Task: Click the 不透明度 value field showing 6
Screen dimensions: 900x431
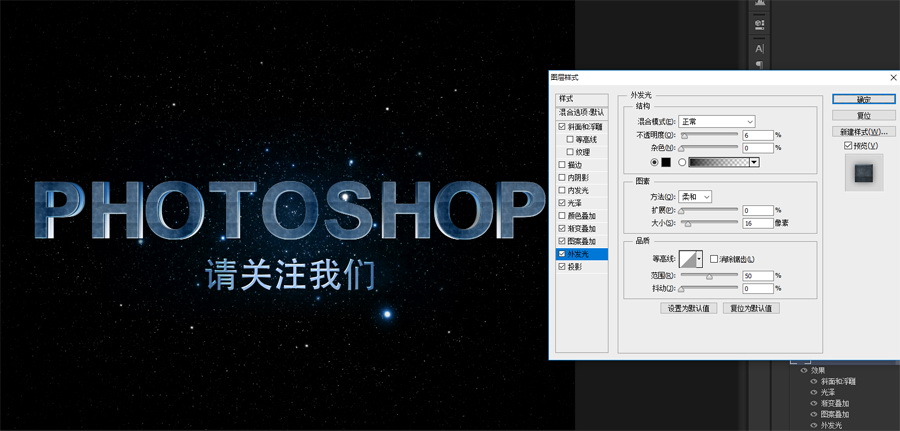Action: coord(758,135)
